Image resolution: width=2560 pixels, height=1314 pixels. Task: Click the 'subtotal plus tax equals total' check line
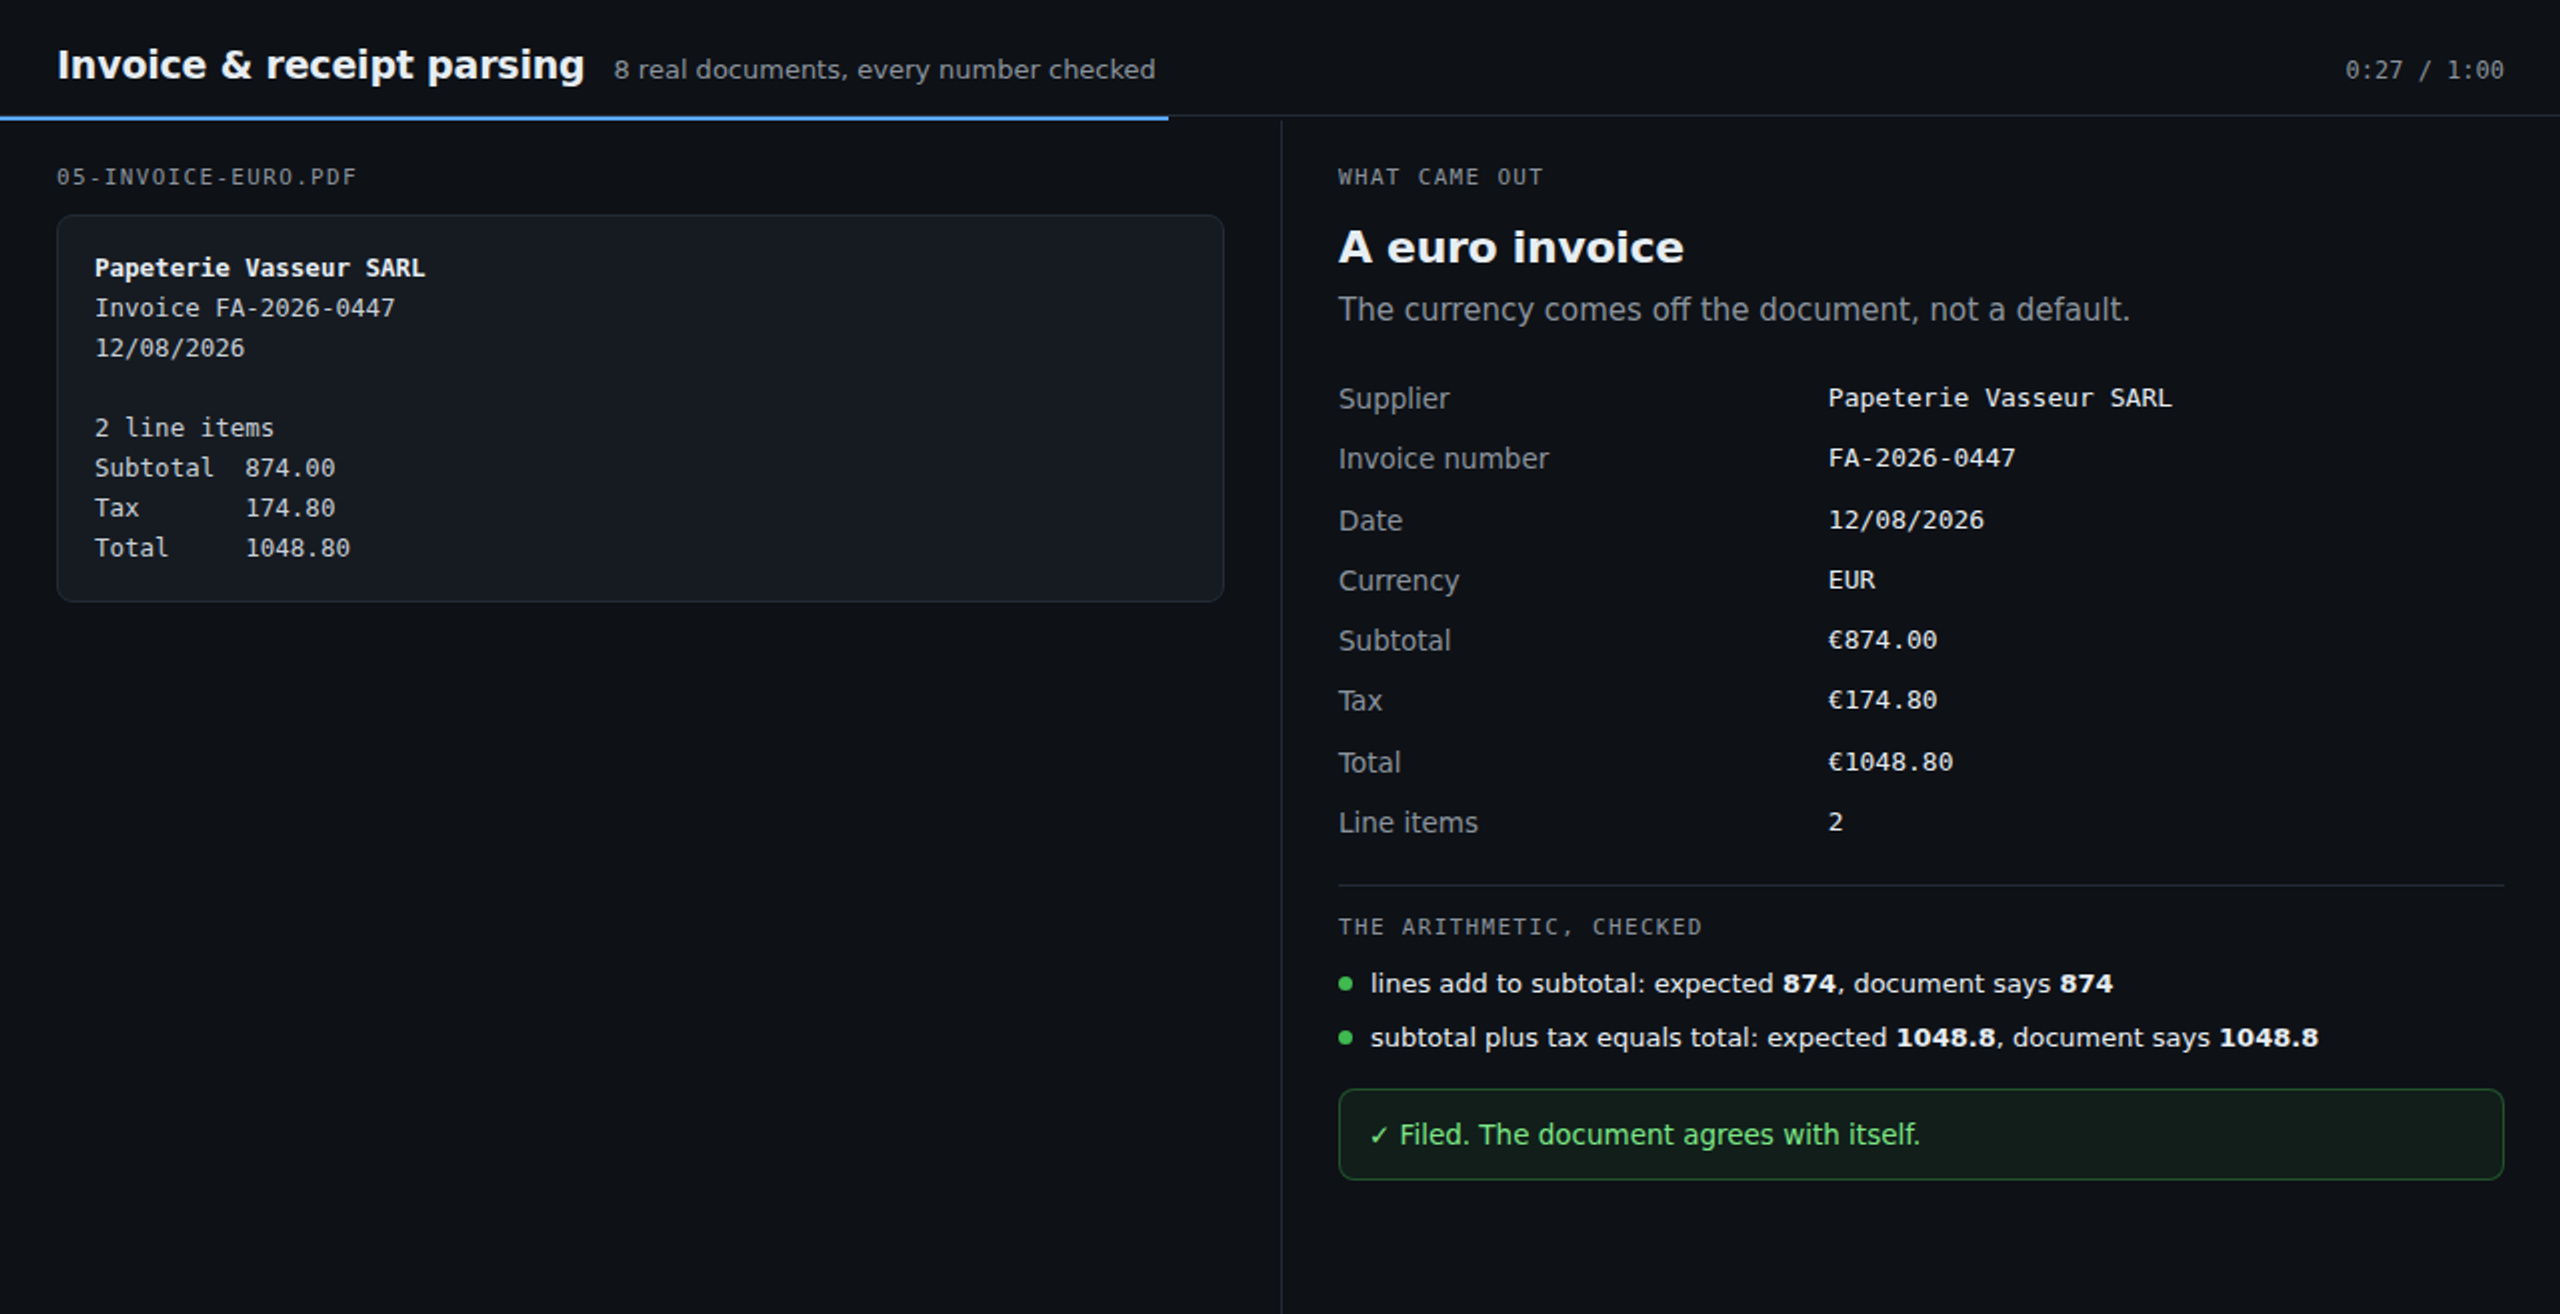point(1844,1038)
